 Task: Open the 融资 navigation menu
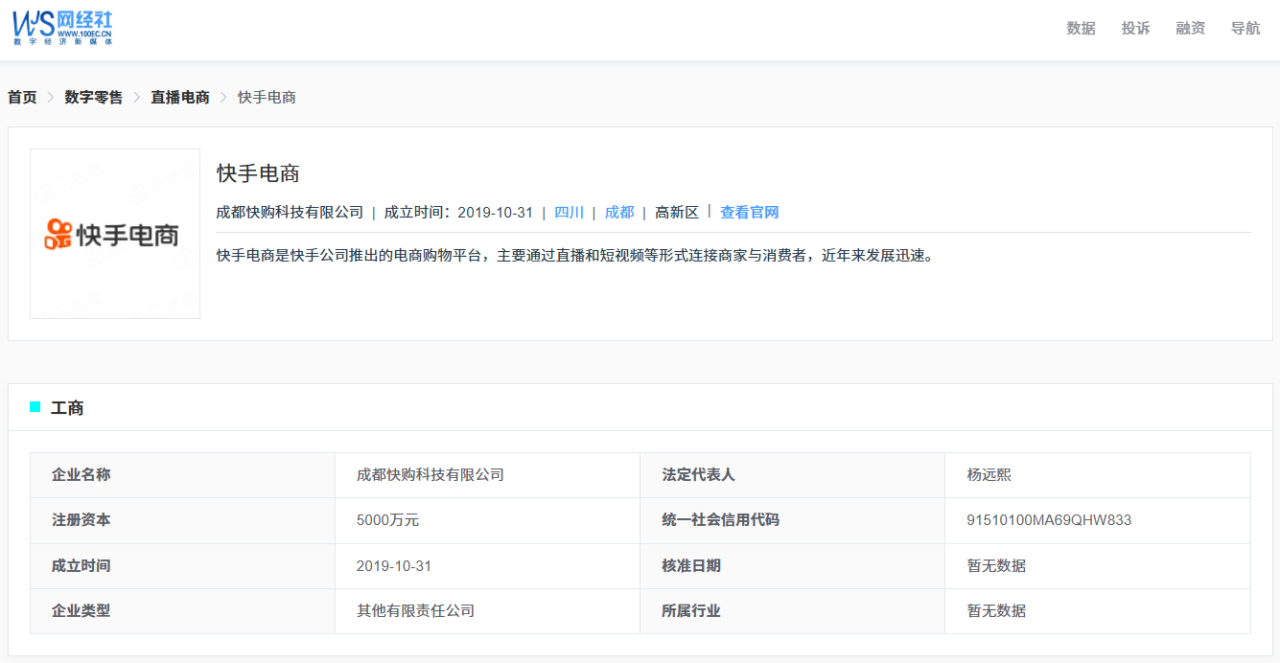click(1190, 28)
